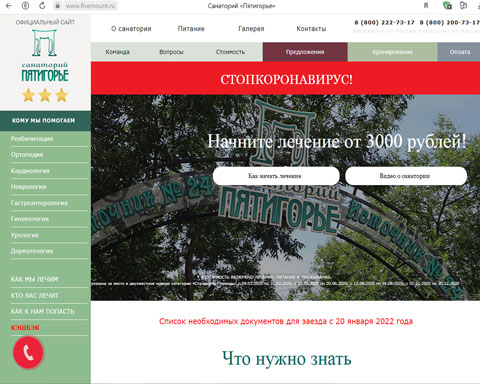Click phone number 8 (800) 222-73-17
480x384 pixels.
coord(384,23)
